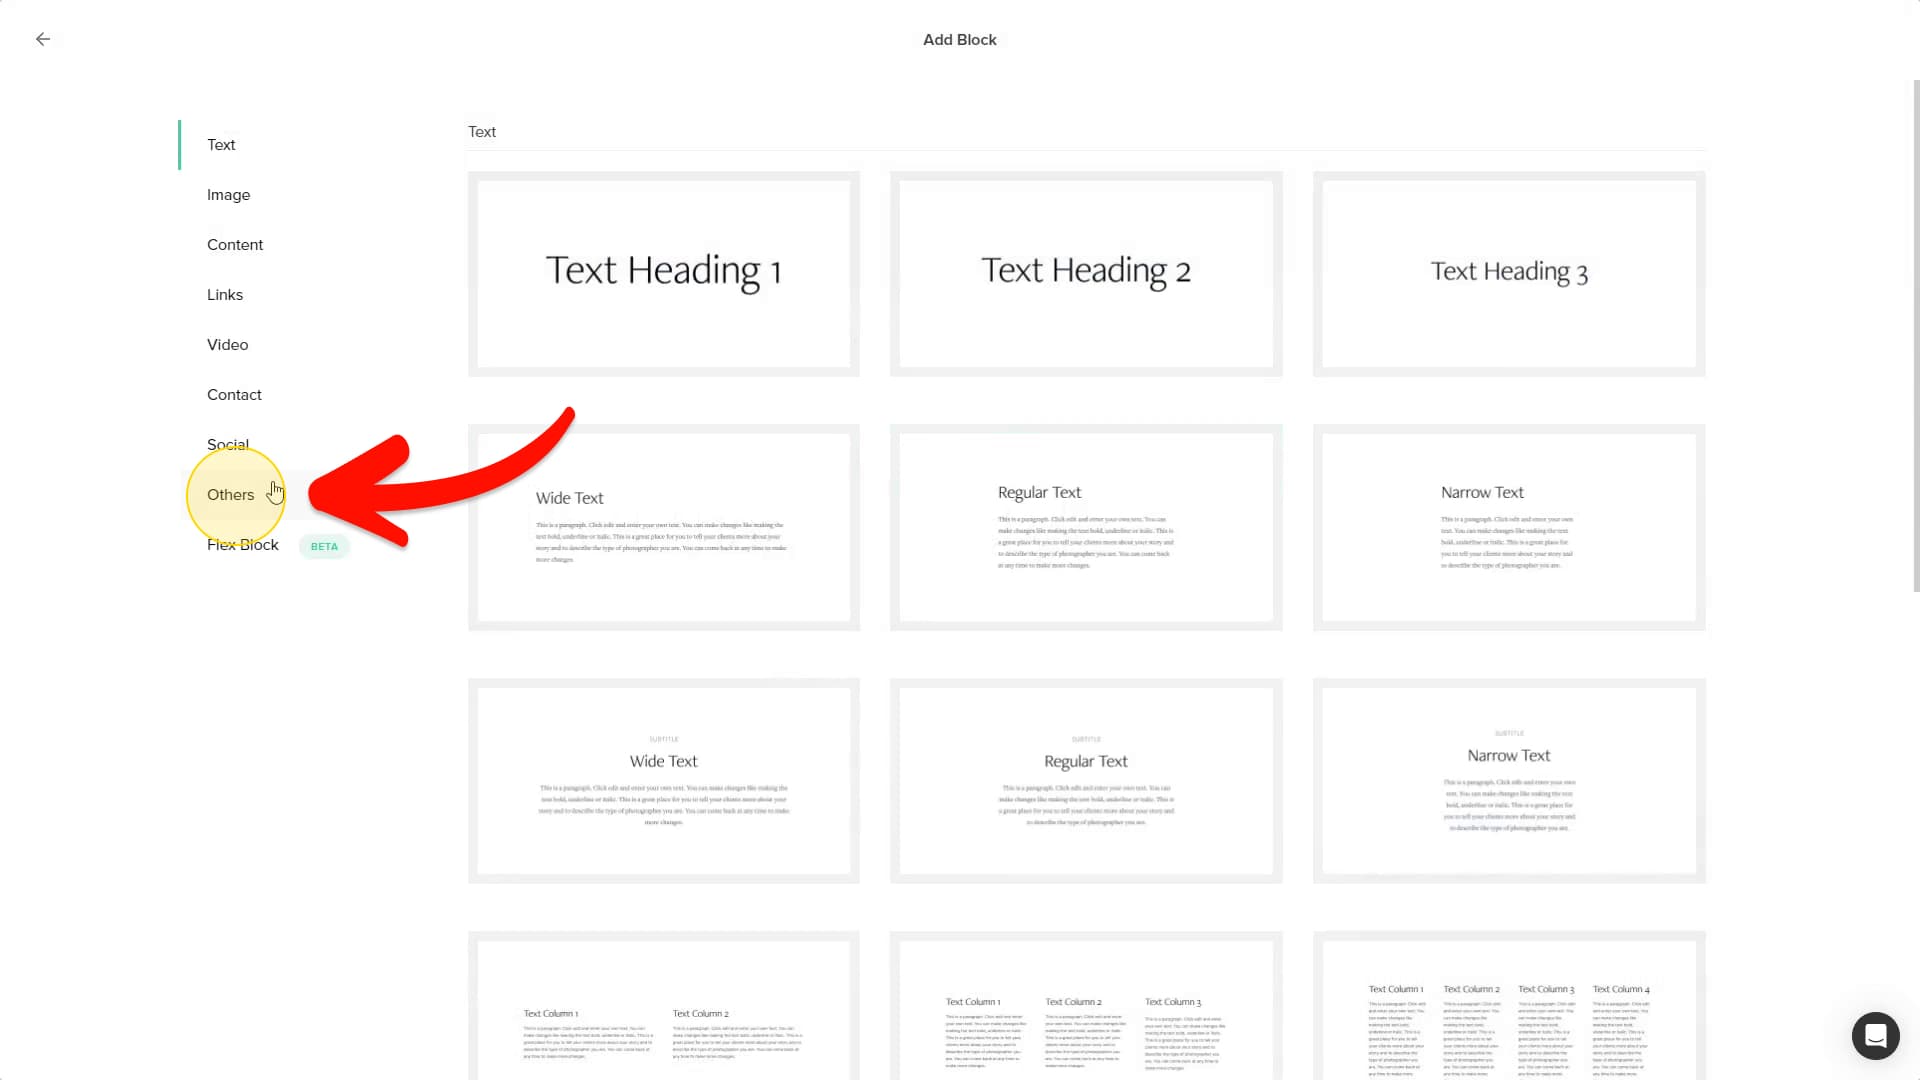The width and height of the screenshot is (1920, 1080).
Task: Pick the left-aligned Narrow Text block
Action: point(1509,527)
